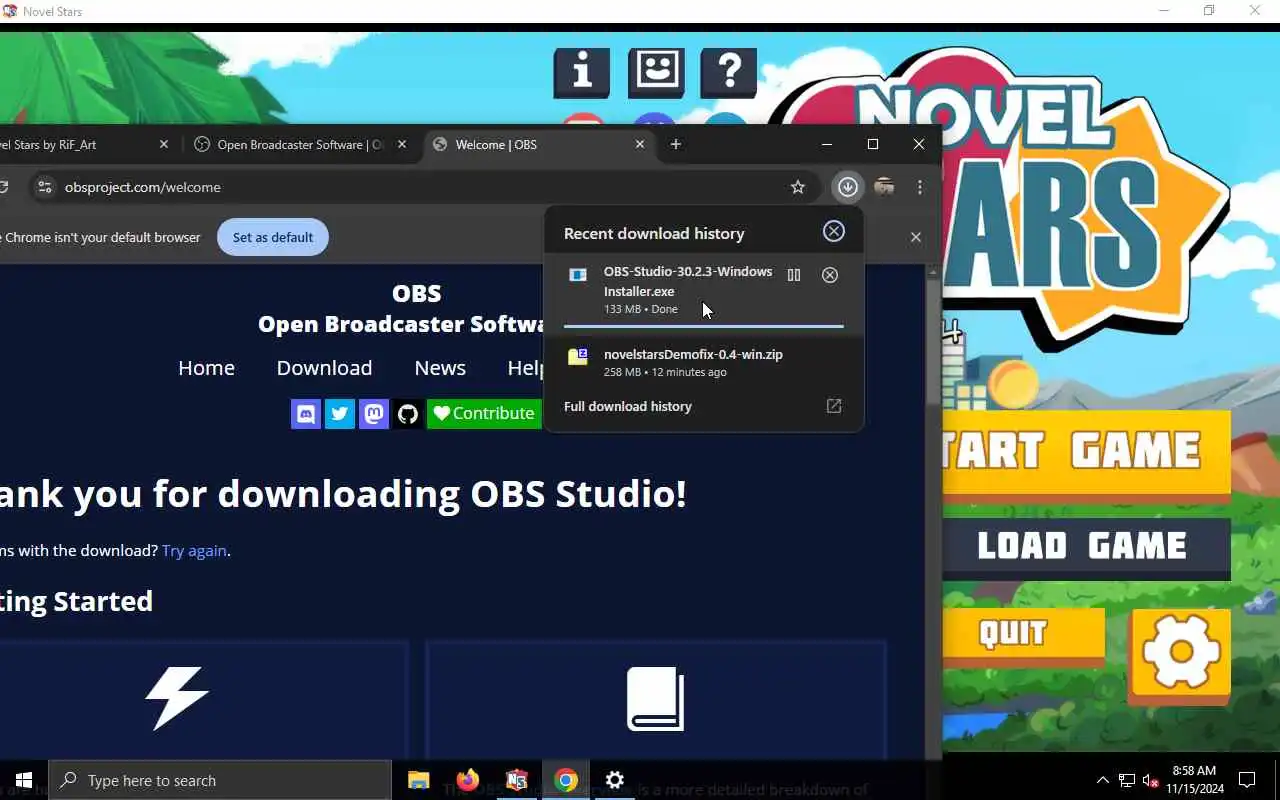
Task: Show hidden system tray icons
Action: [x=1103, y=780]
